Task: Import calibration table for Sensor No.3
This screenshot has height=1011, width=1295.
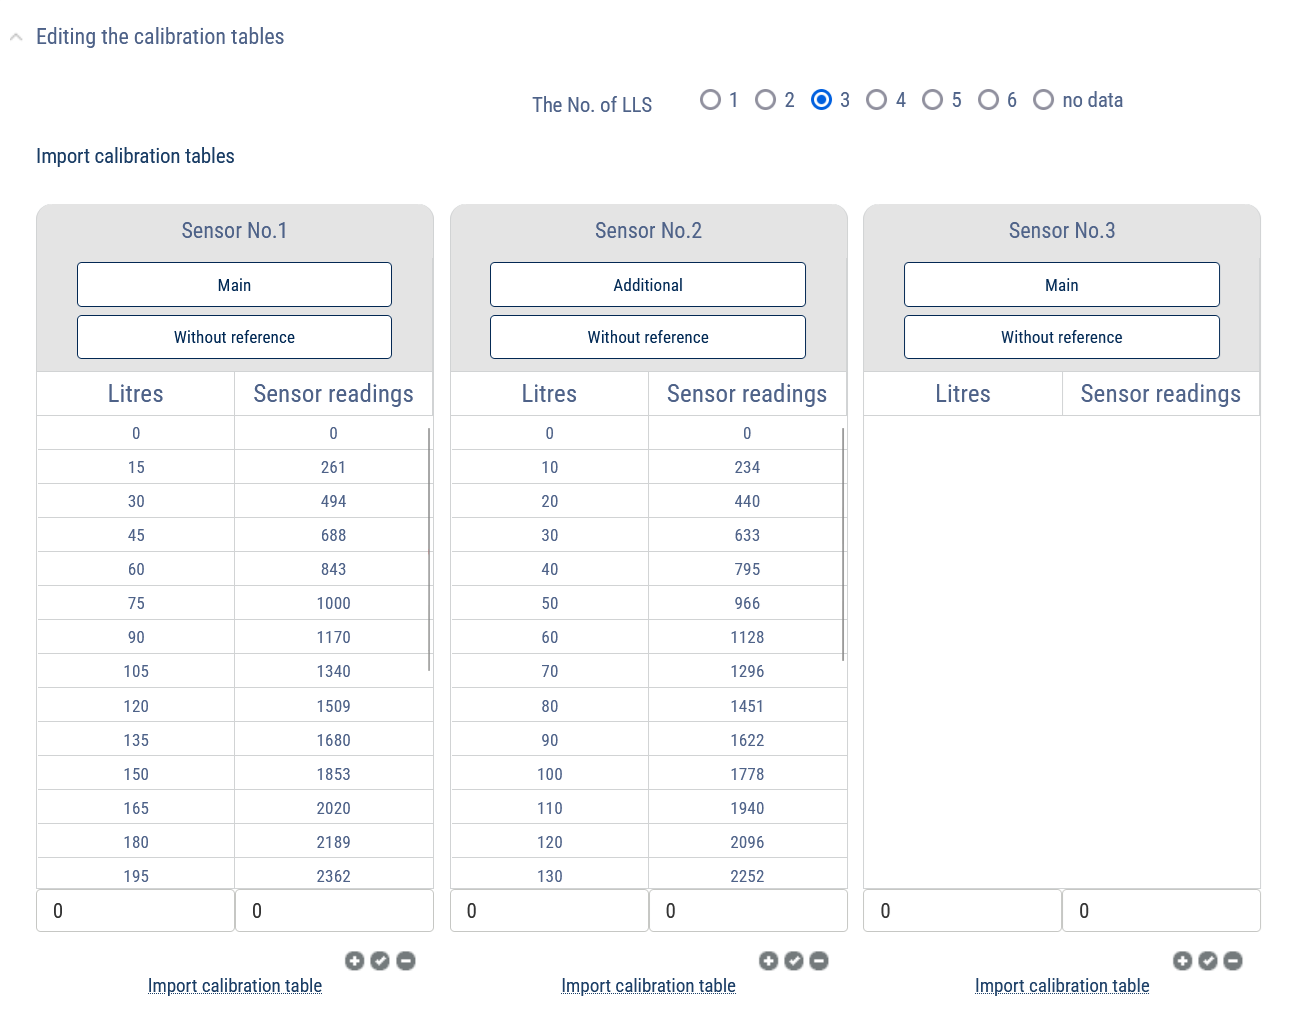Action: [1062, 986]
